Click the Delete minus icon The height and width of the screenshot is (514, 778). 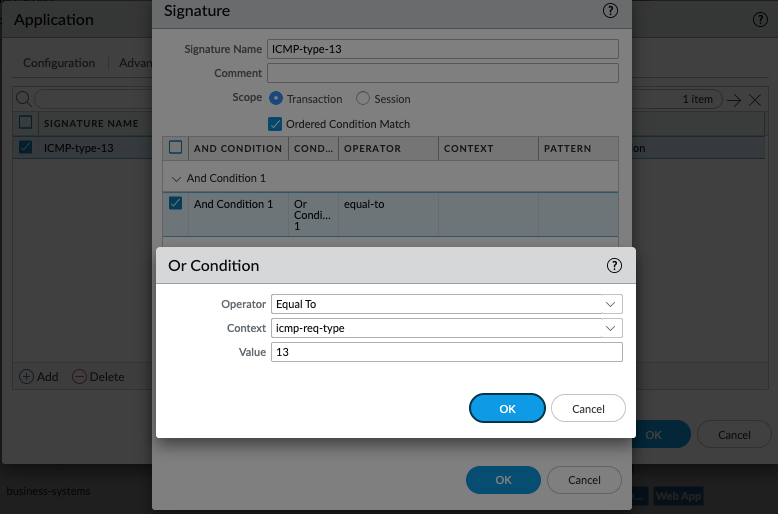point(80,377)
